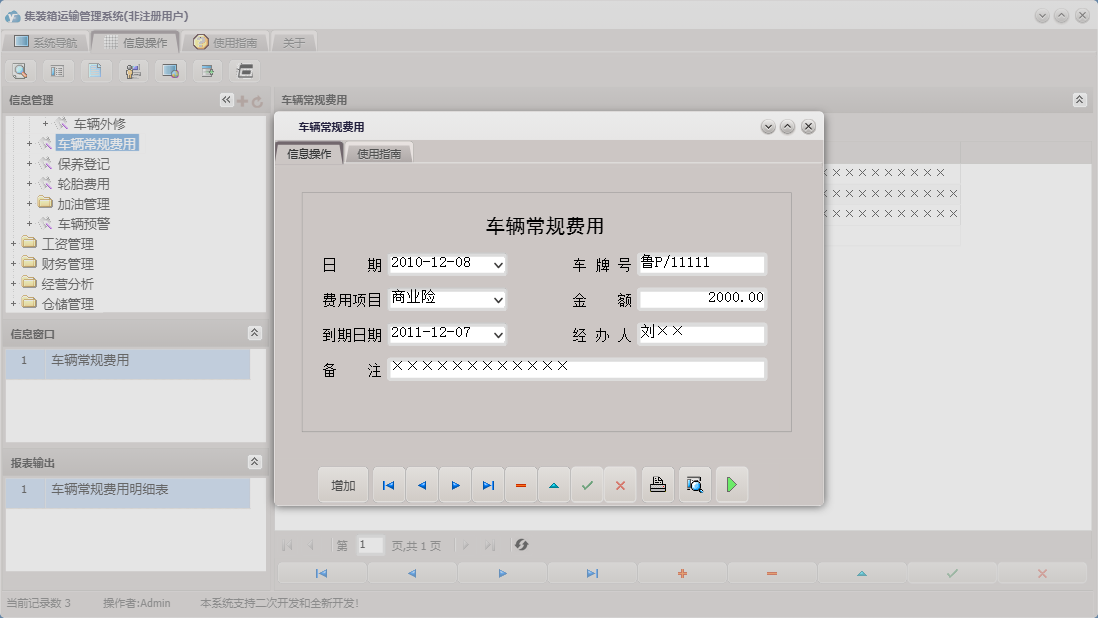Click inside the 经办人 input field
This screenshot has height=618, width=1098.
[x=700, y=334]
